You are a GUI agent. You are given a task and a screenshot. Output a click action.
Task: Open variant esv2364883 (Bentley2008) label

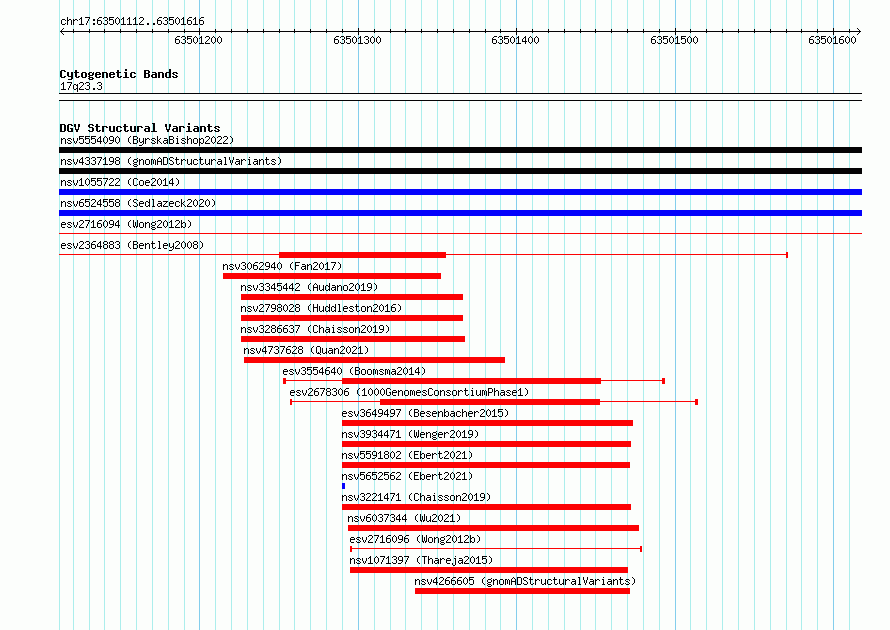tap(132, 245)
